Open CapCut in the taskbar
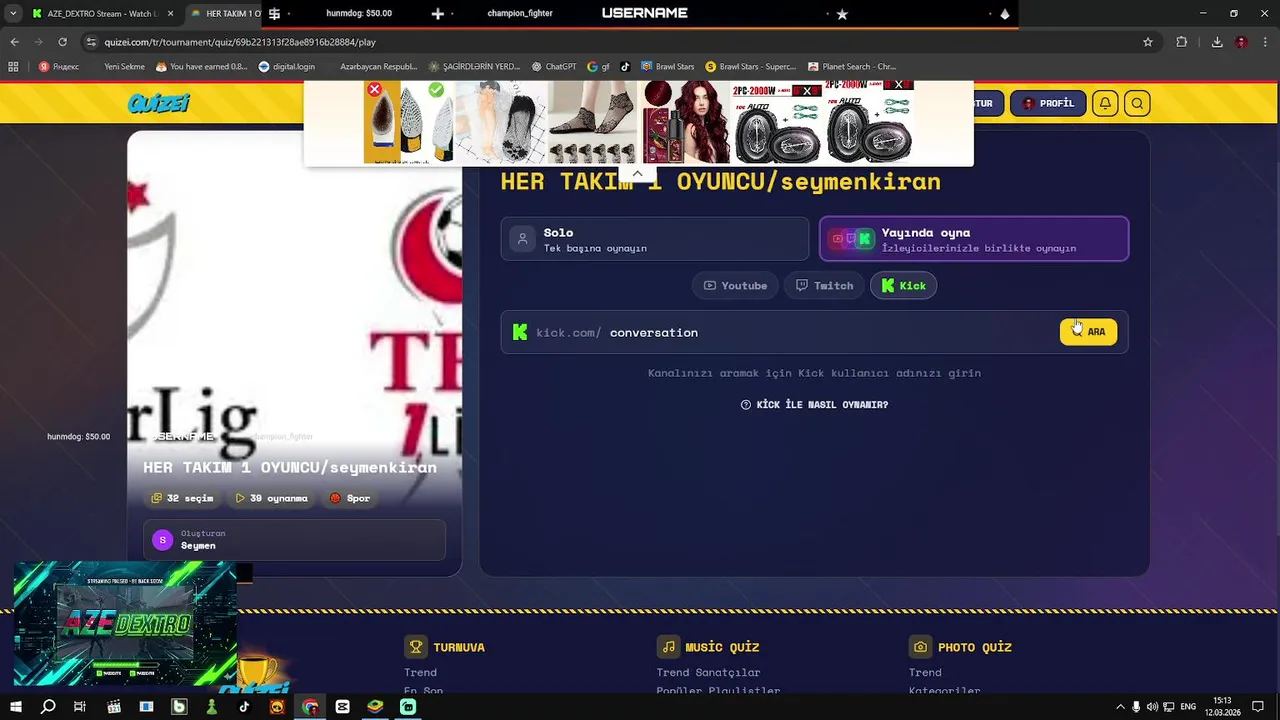This screenshot has width=1280, height=720. coord(342,707)
